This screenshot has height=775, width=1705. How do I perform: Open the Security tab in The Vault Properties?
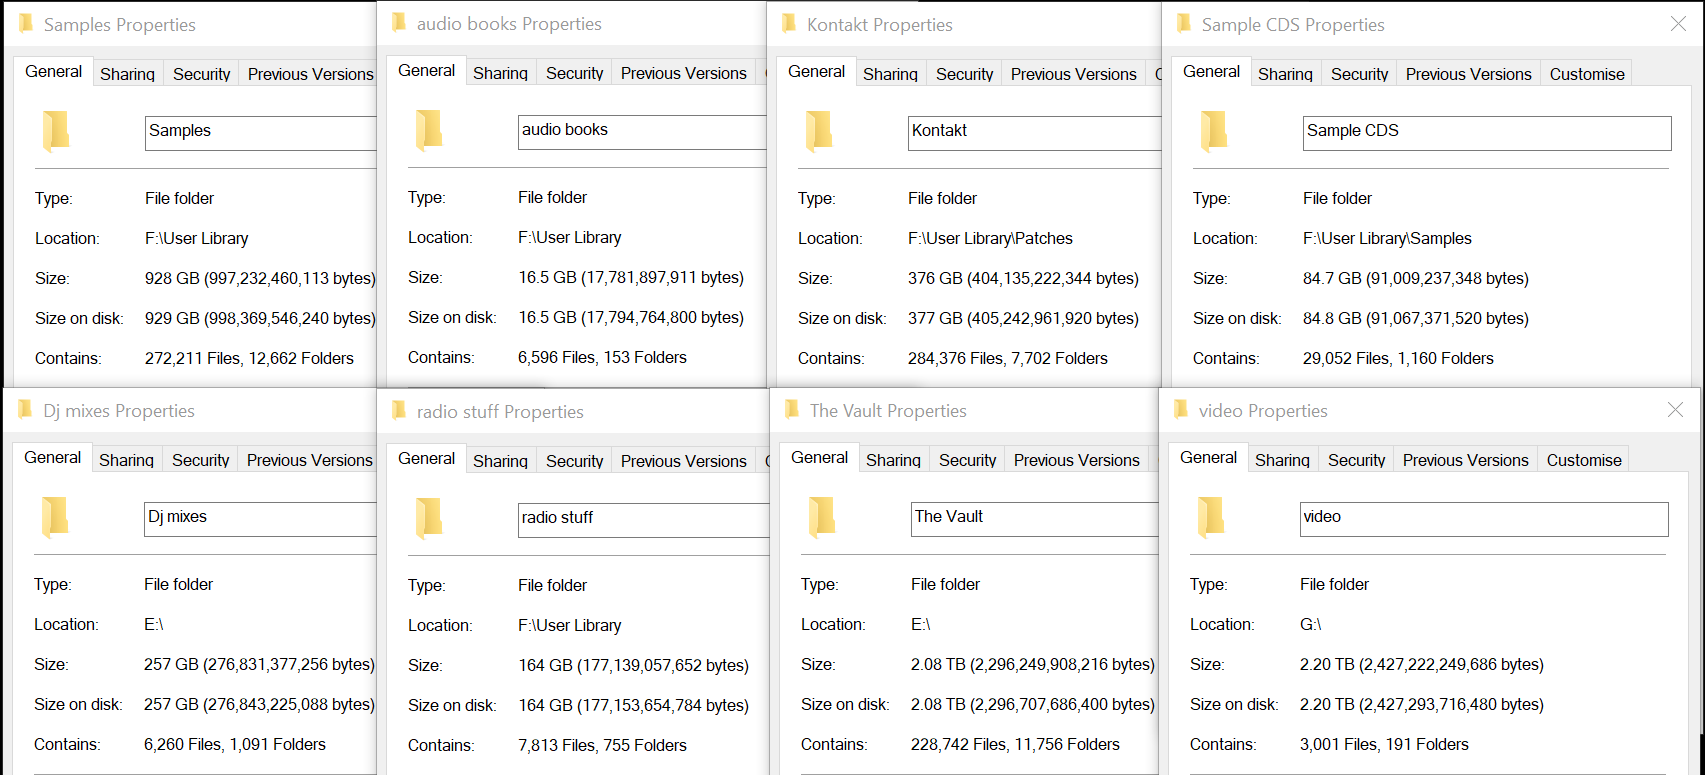(968, 460)
